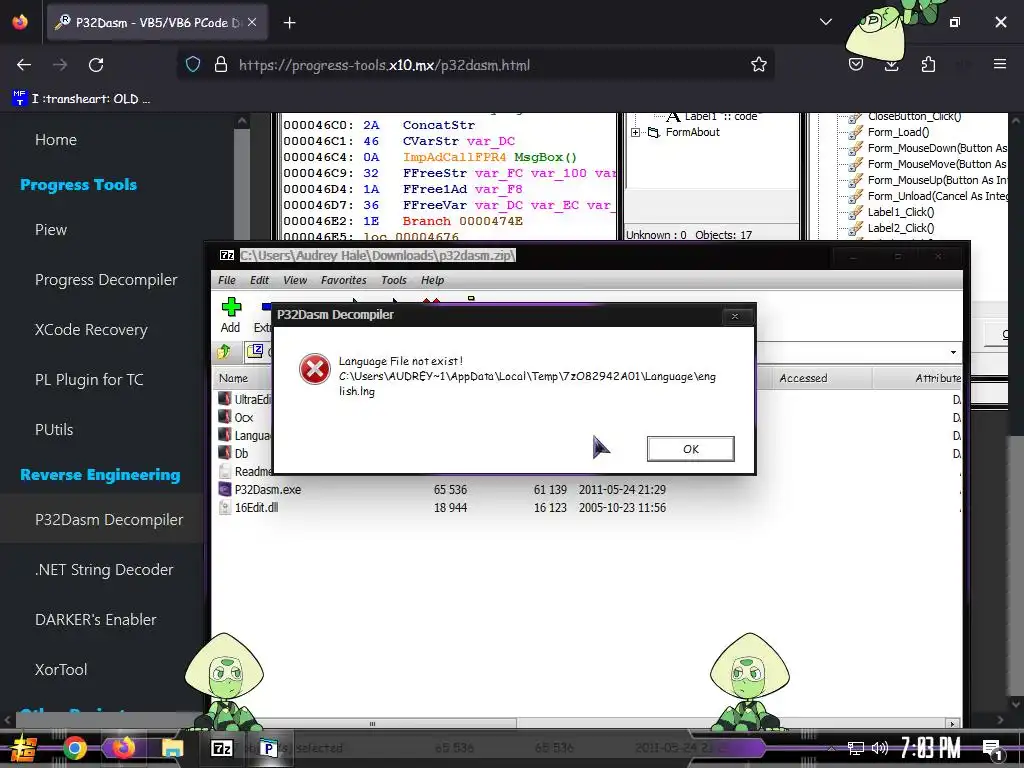The height and width of the screenshot is (768, 1024).
Task: Open a new Firefox tab
Action: pyautogui.click(x=289, y=23)
